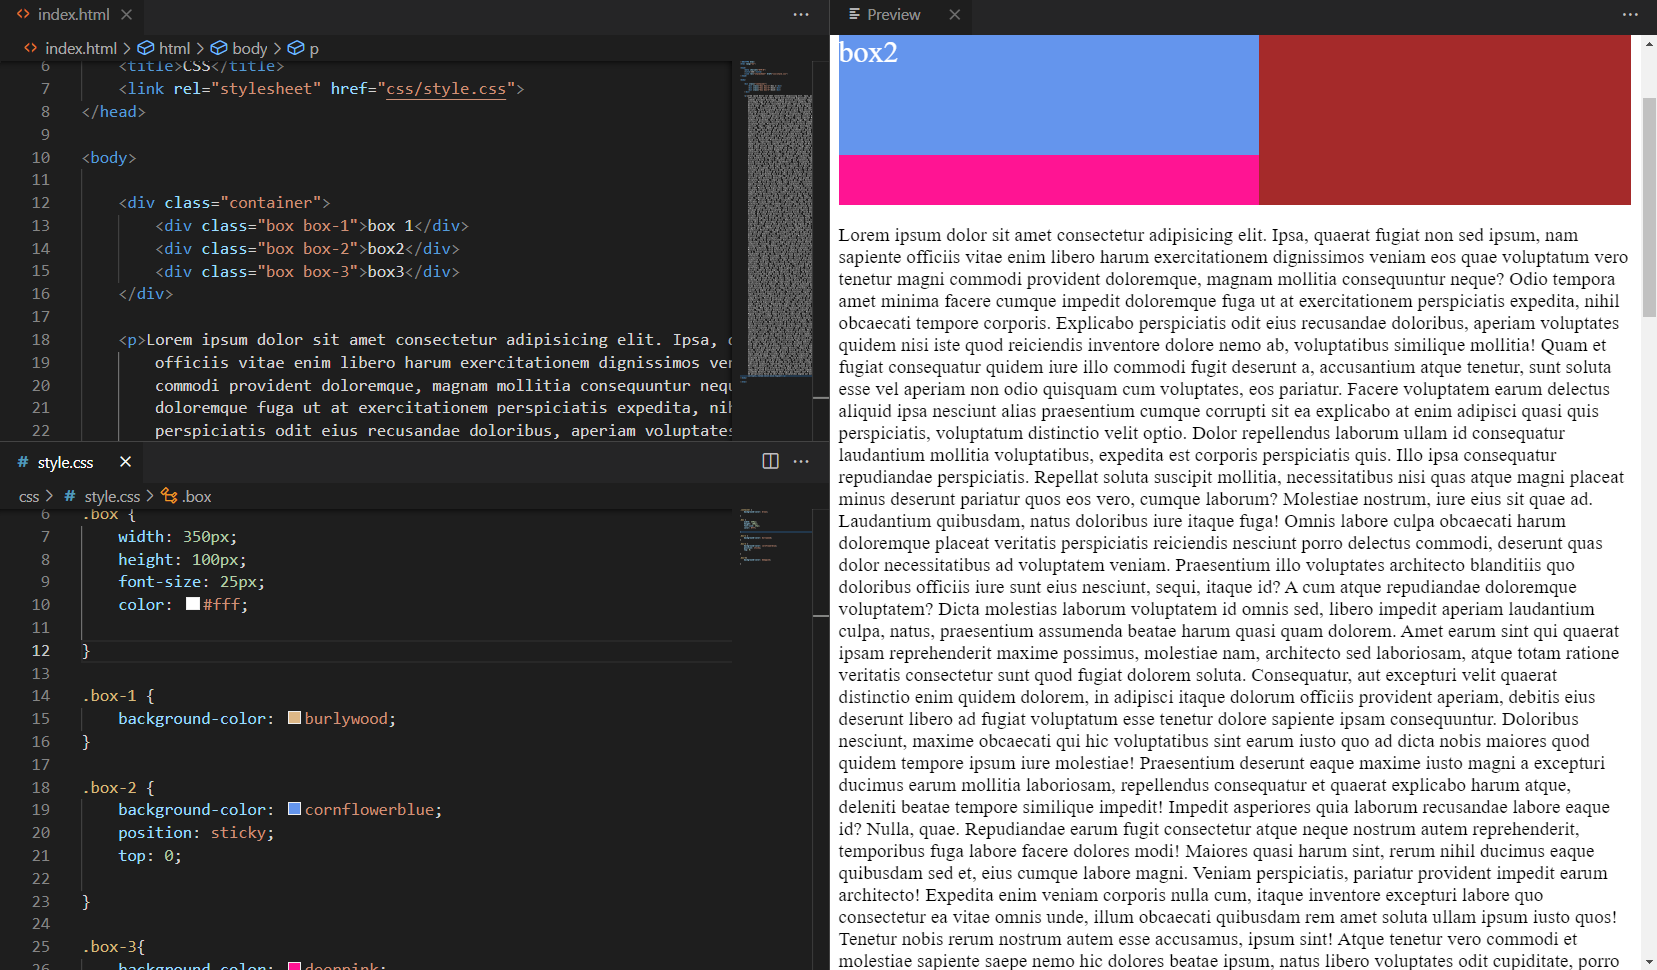Switch to the index.html tab
The width and height of the screenshot is (1657, 970).
pyautogui.click(x=72, y=15)
